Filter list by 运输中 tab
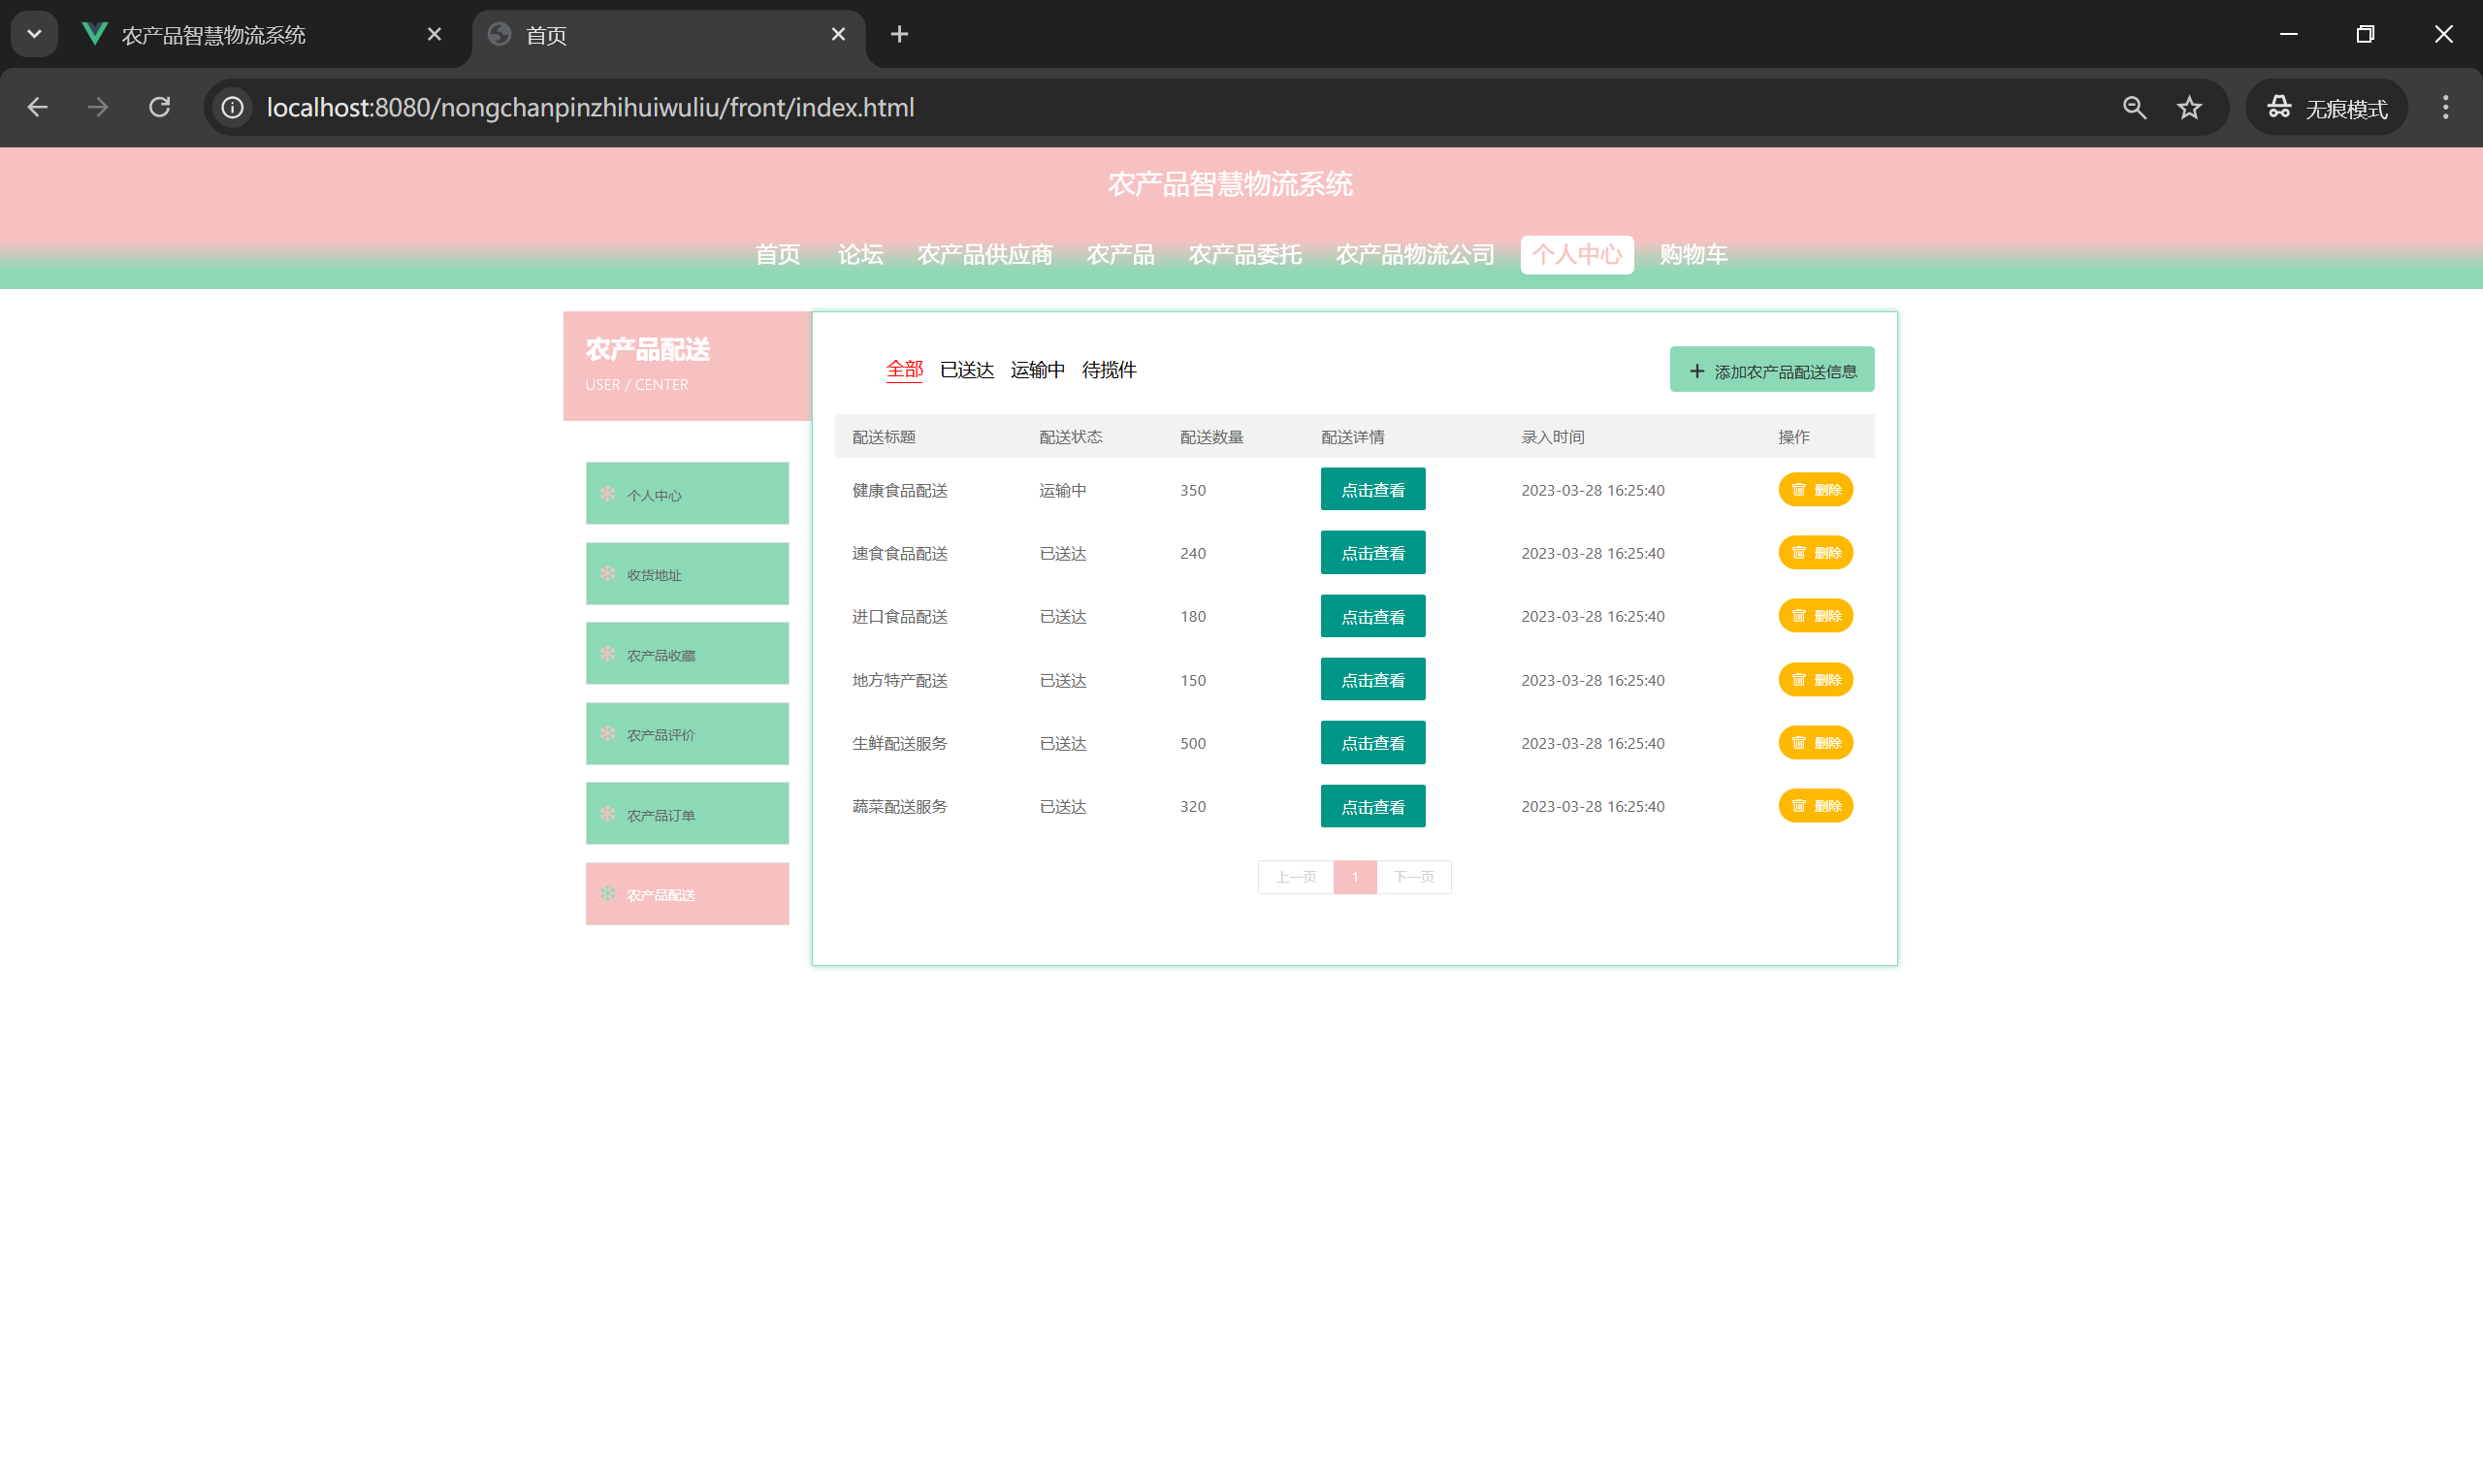 click(x=1037, y=370)
